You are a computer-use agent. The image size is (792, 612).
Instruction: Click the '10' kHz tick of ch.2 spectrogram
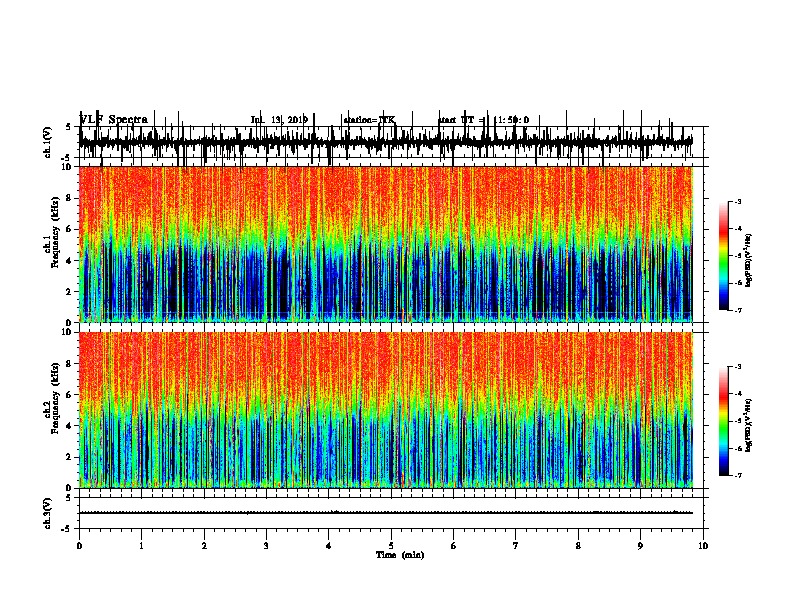coord(68,332)
